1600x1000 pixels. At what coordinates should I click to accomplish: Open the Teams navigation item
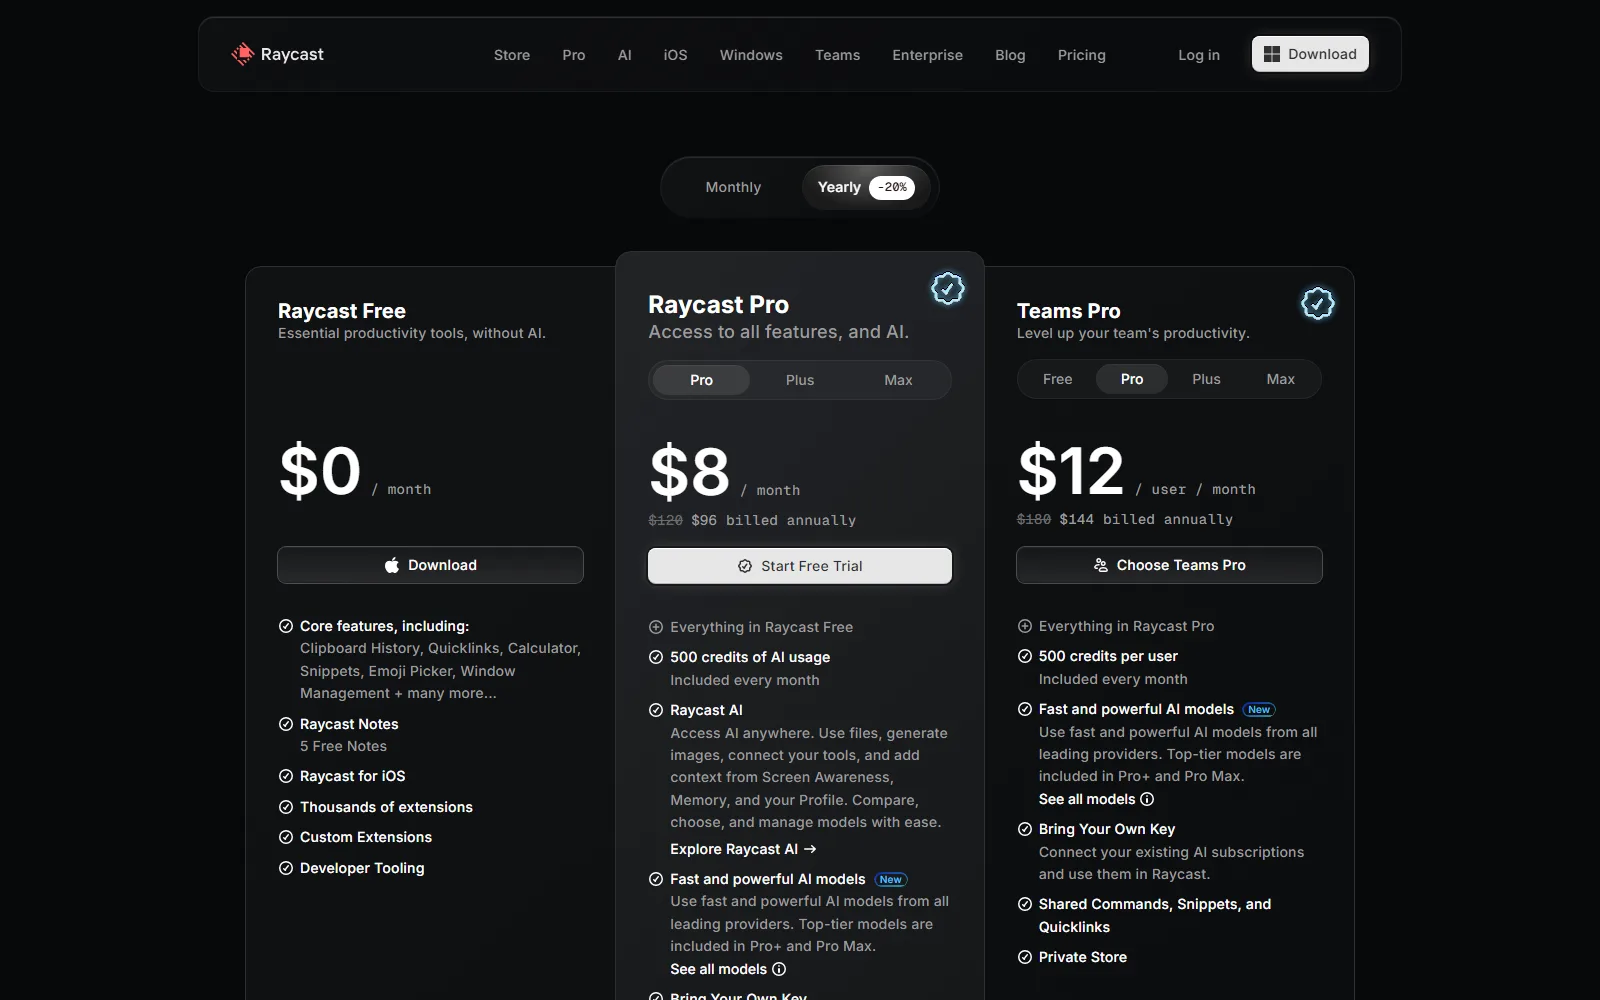point(837,55)
